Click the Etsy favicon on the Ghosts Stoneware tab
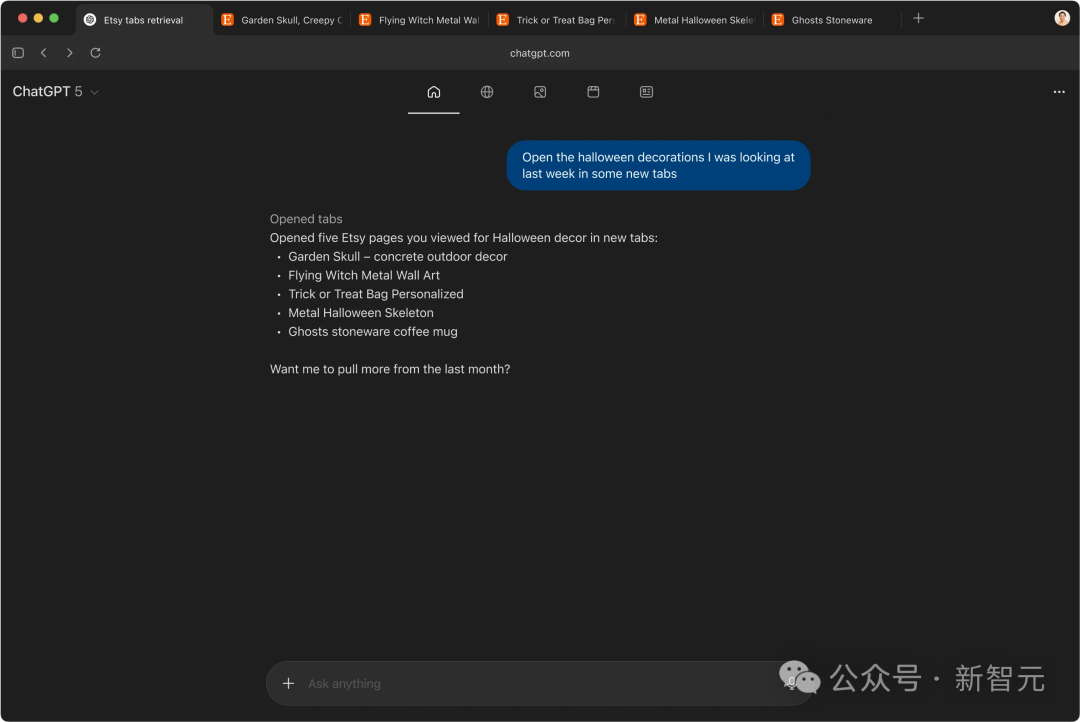The width and height of the screenshot is (1080, 722). coord(777,18)
